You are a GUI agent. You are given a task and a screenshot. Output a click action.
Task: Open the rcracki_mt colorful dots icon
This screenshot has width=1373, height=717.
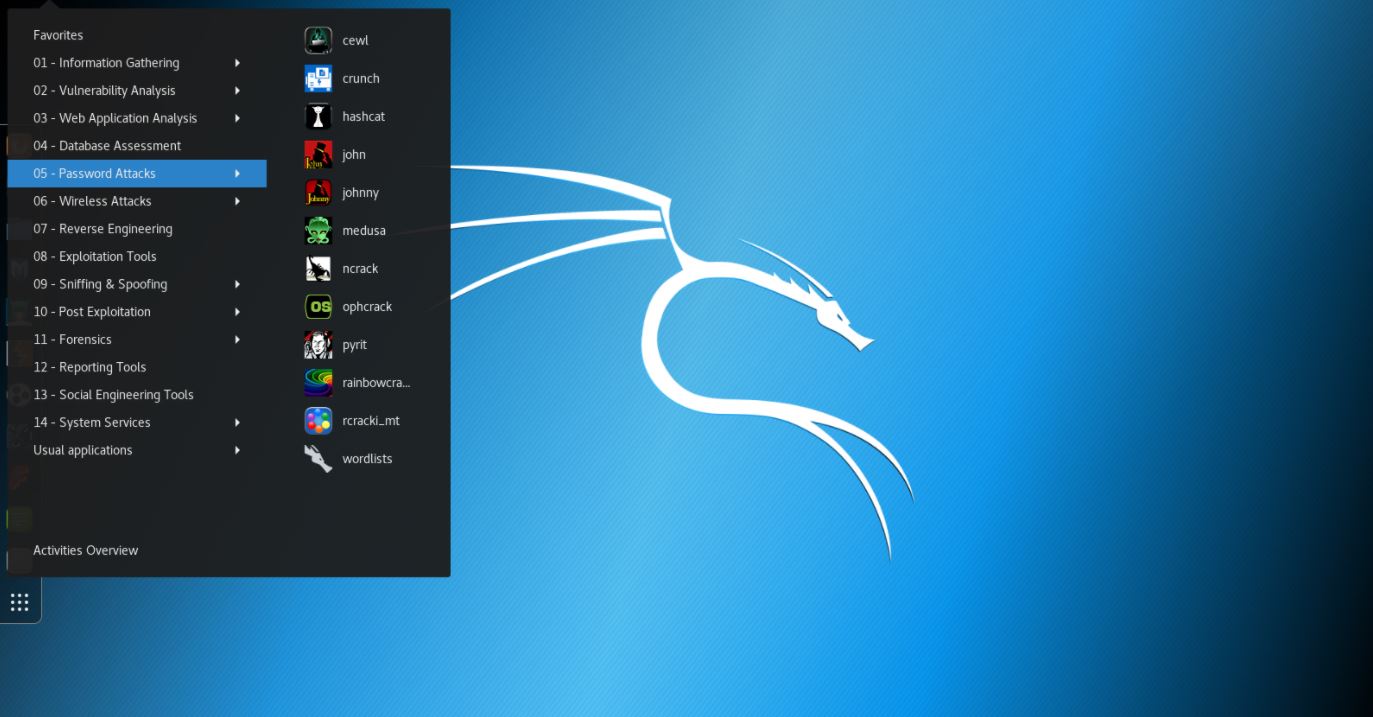[x=318, y=421]
